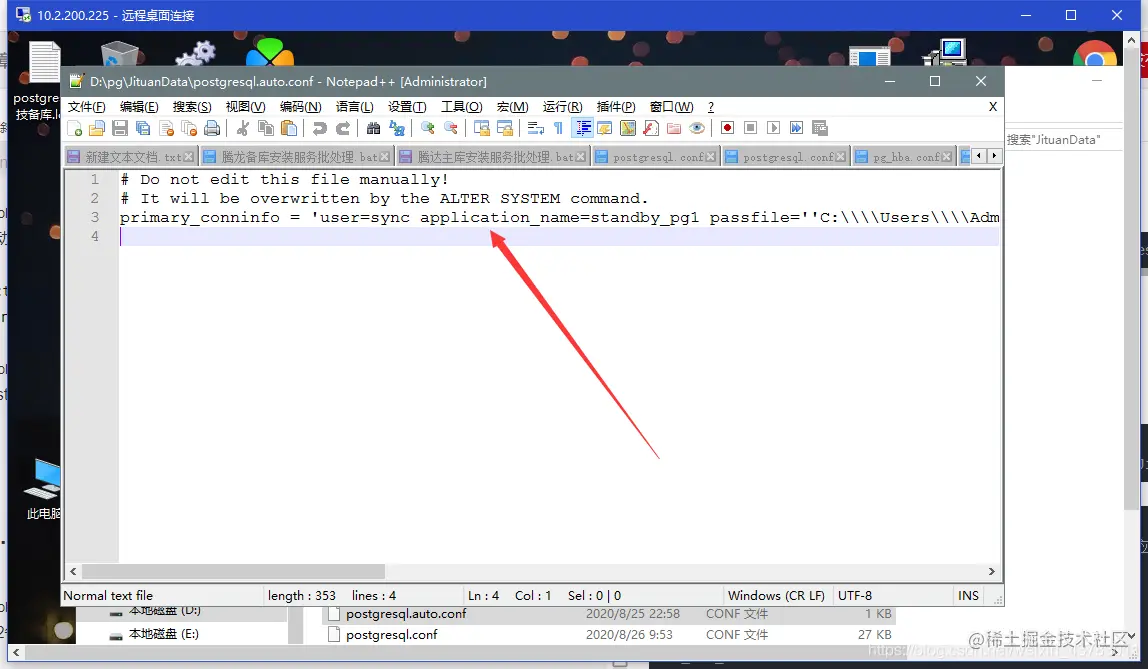This screenshot has width=1148, height=669.
Task: Click the Redo toolbar arrow
Action: 343,129
